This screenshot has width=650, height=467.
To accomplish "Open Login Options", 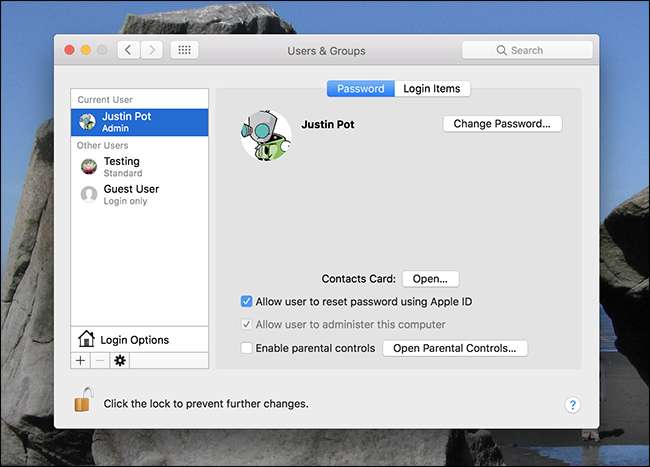I will click(140, 339).
